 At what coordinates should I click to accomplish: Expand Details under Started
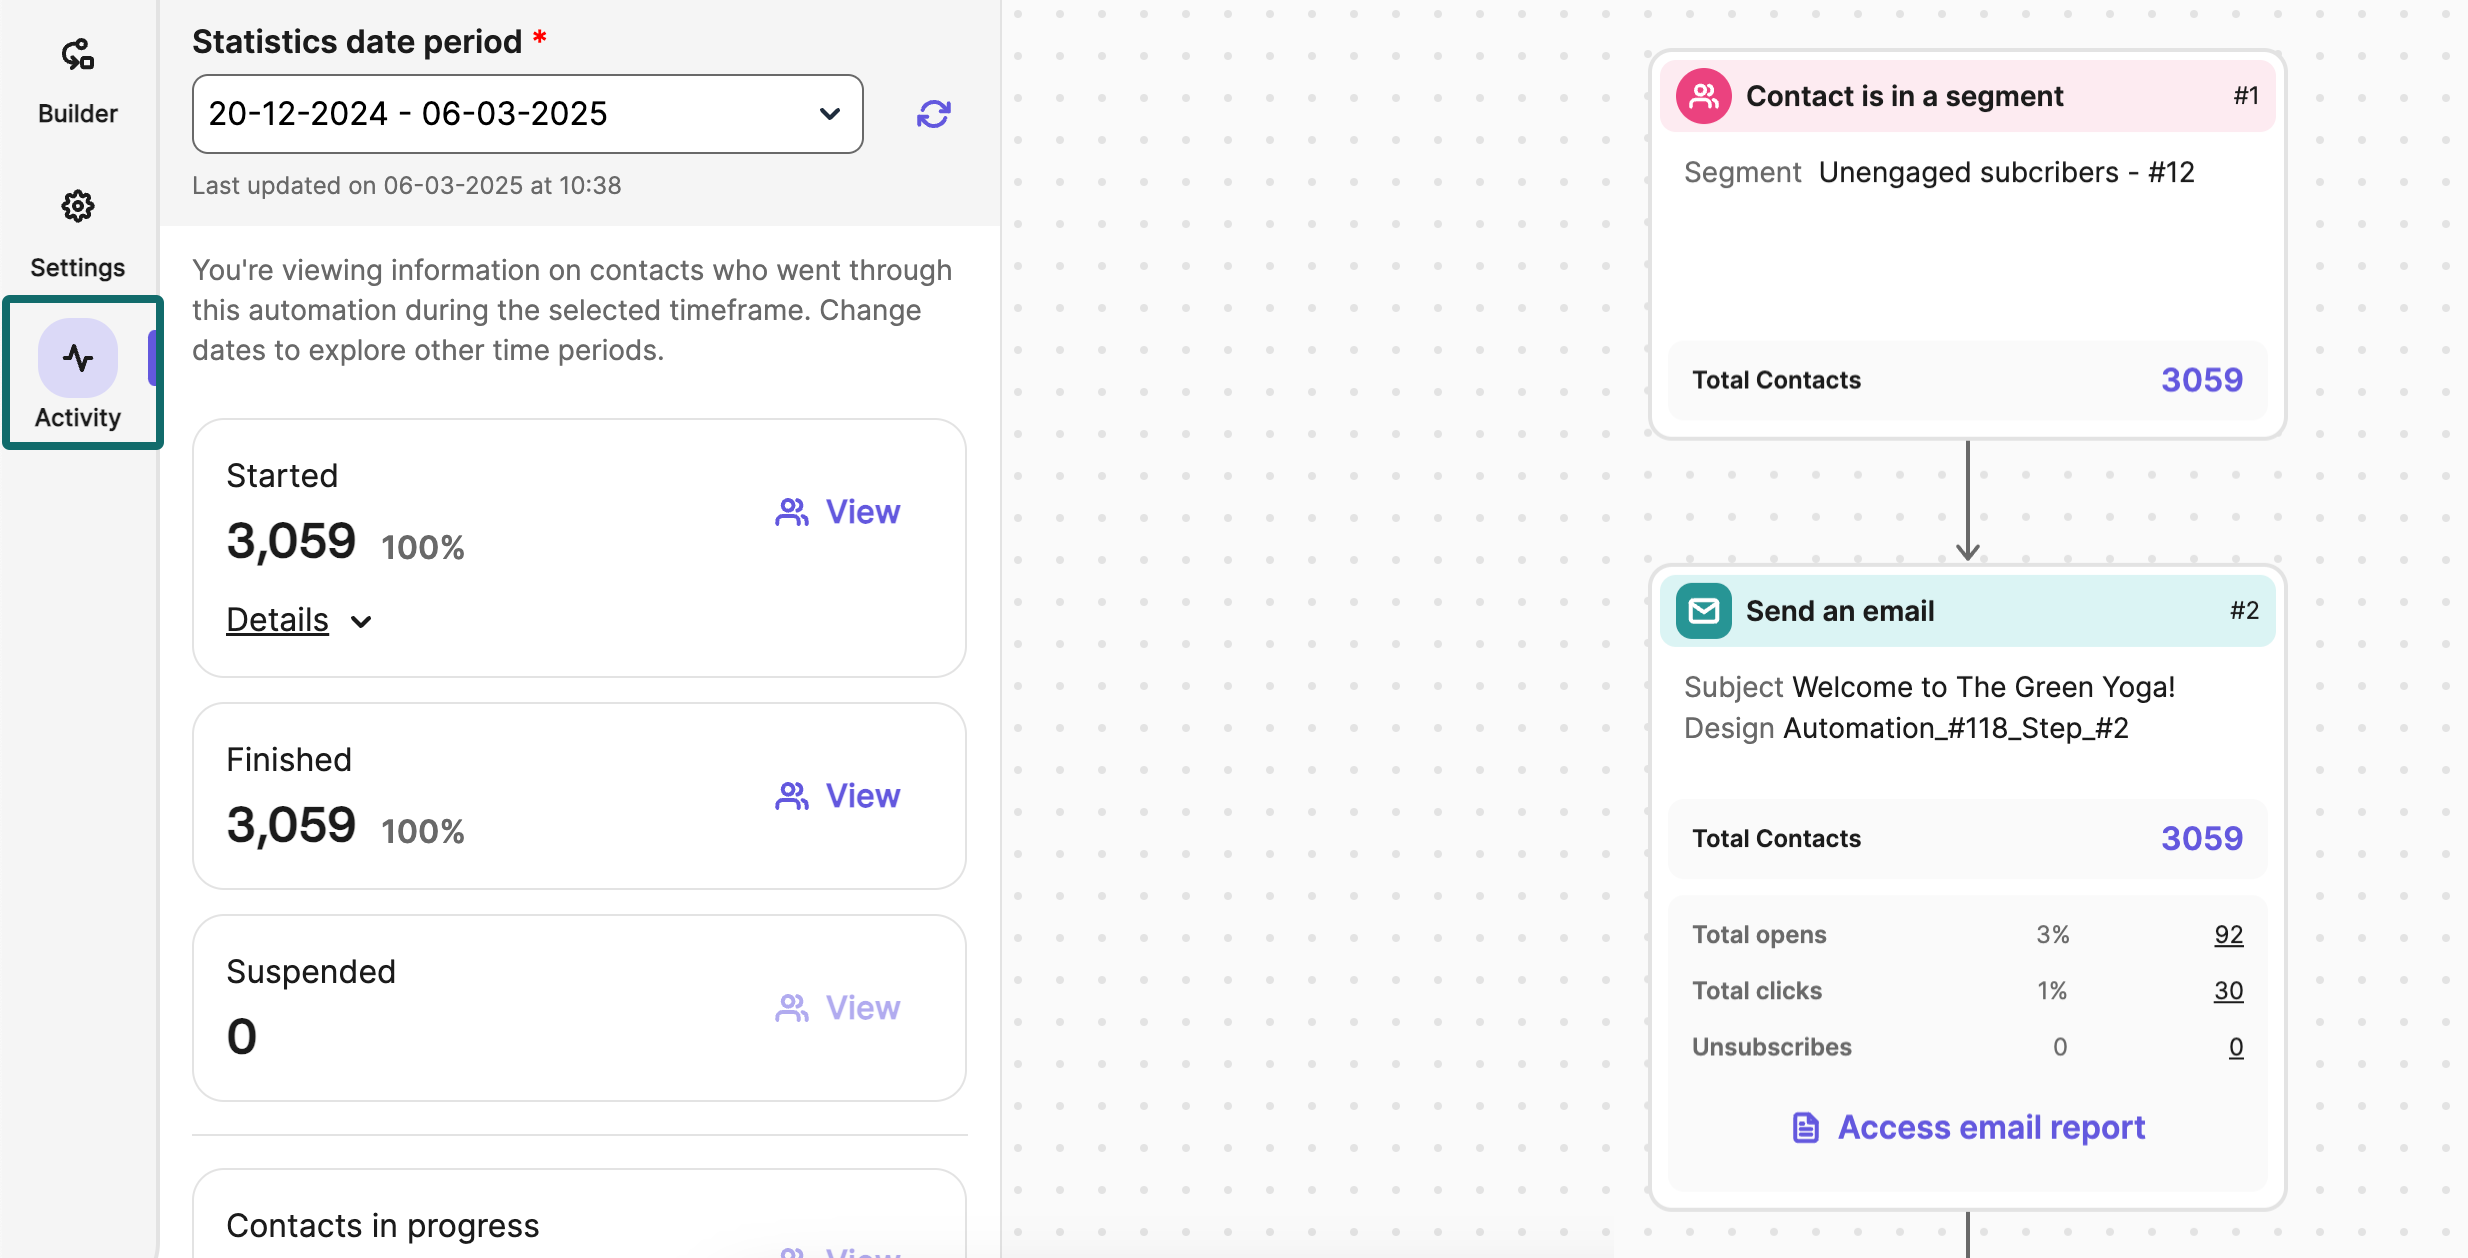(x=278, y=620)
